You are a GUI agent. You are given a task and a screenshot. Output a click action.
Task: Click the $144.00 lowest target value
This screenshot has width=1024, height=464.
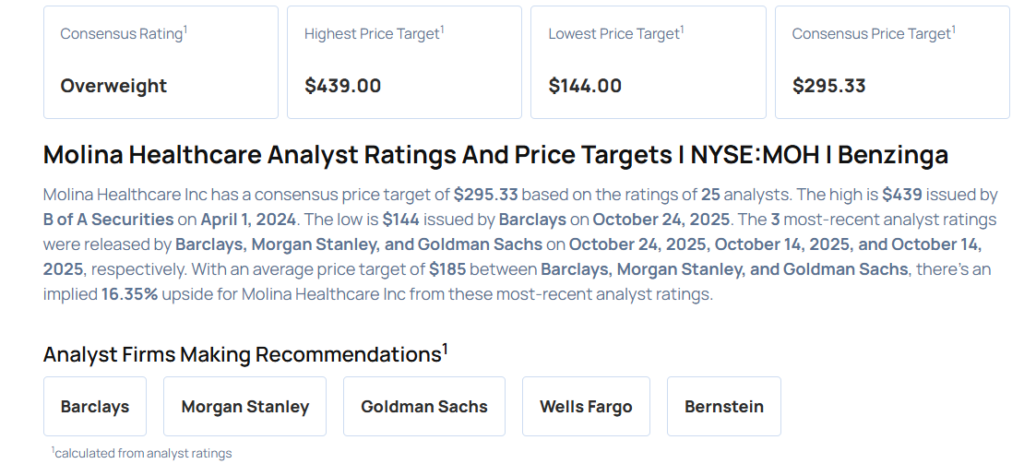coord(585,86)
